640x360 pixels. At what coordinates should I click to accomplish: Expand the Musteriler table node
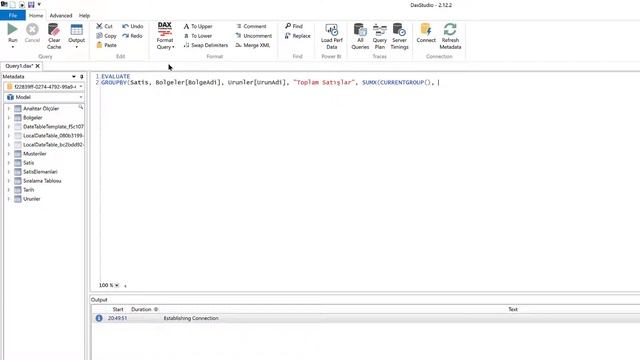click(x=9, y=154)
